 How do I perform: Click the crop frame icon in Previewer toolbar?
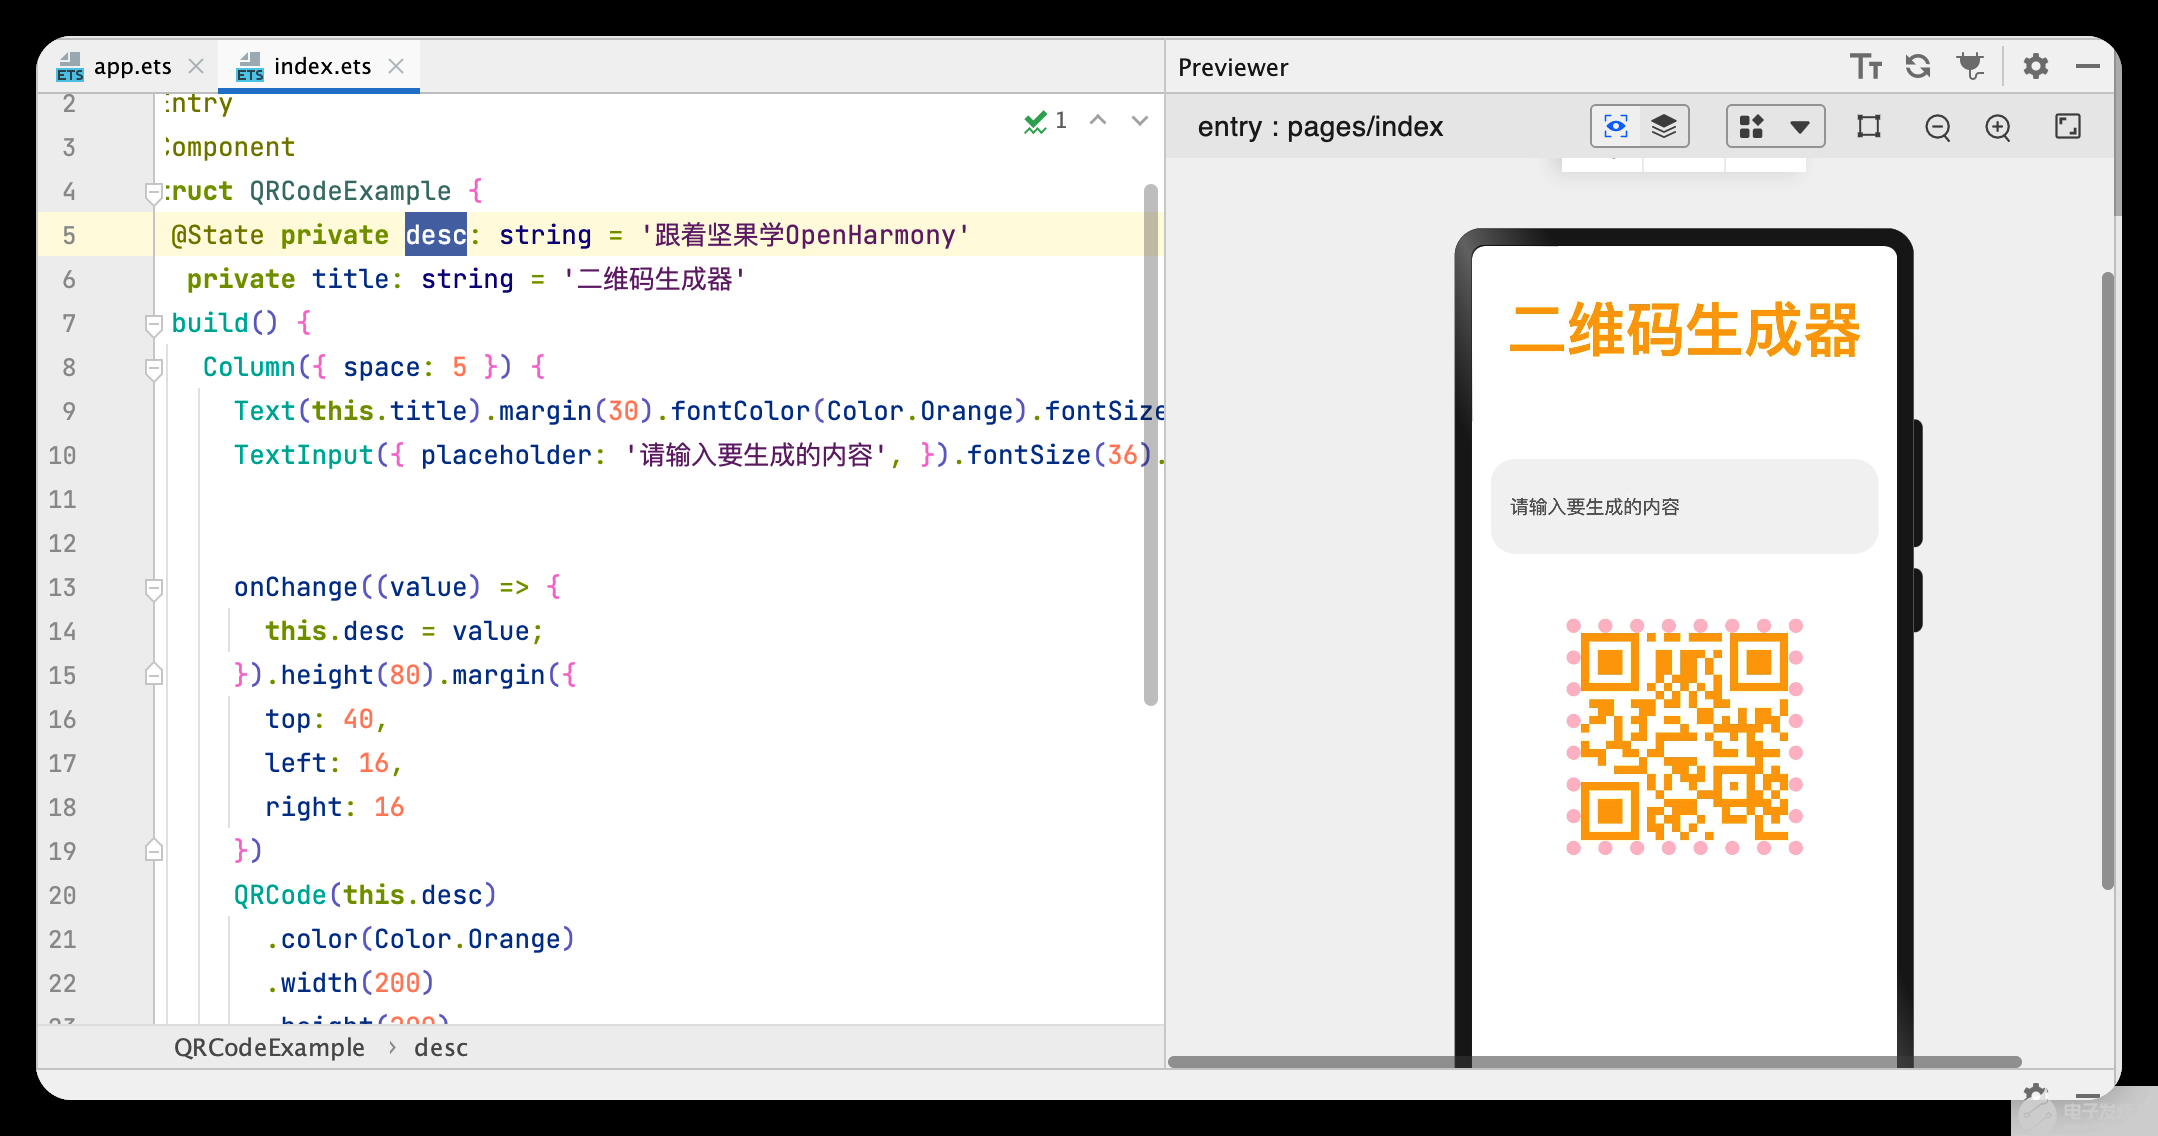(x=1868, y=127)
